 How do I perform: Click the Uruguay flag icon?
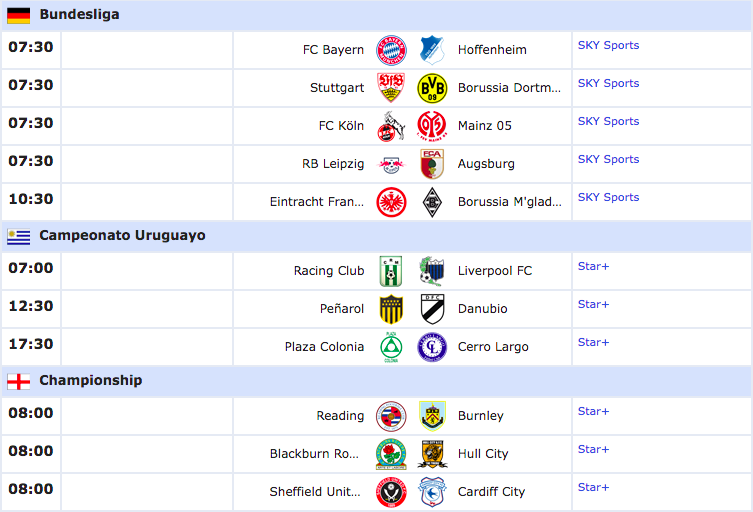[19, 236]
